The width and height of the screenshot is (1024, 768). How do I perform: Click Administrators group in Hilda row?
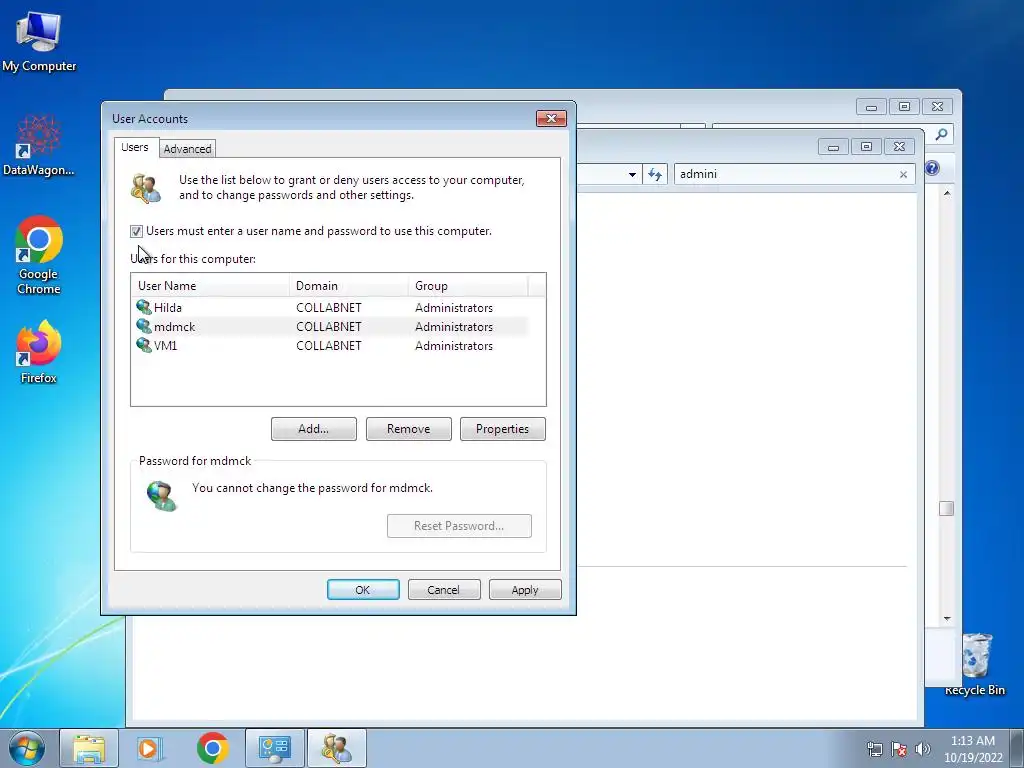point(454,308)
